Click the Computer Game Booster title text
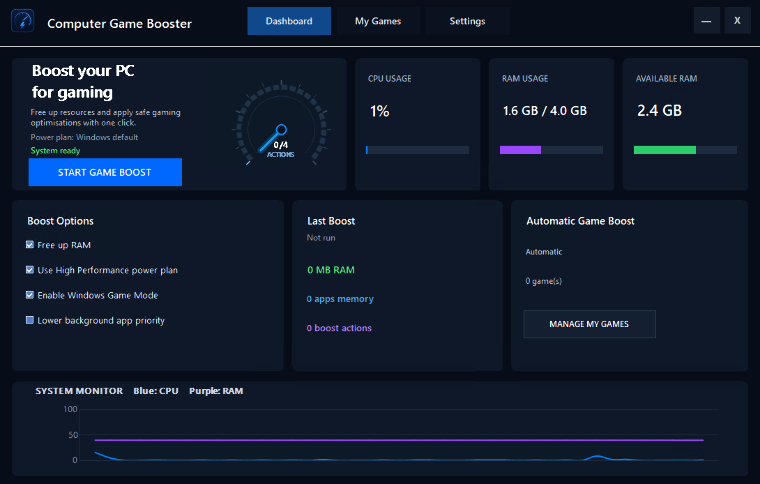The height and width of the screenshot is (484, 760). click(120, 24)
